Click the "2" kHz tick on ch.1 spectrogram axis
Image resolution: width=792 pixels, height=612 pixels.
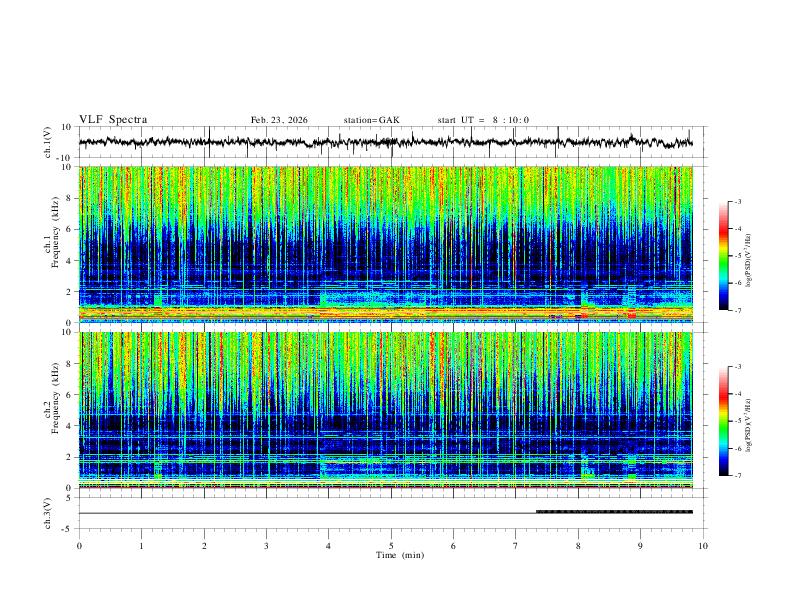click(x=69, y=292)
